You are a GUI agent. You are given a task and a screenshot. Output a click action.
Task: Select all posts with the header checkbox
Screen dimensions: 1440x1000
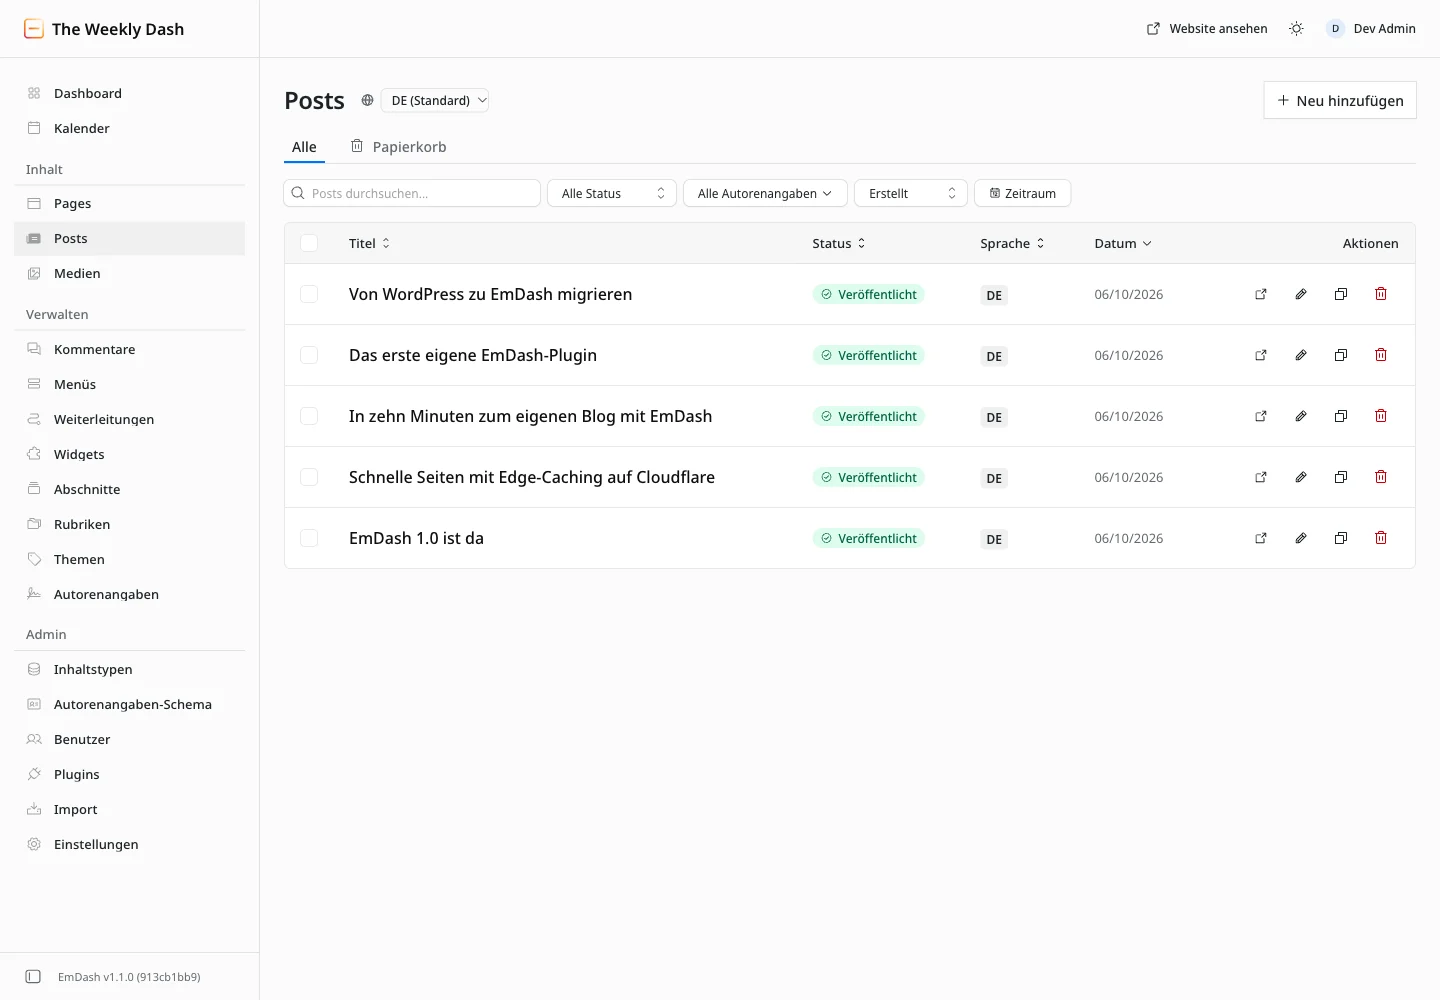[x=309, y=243]
